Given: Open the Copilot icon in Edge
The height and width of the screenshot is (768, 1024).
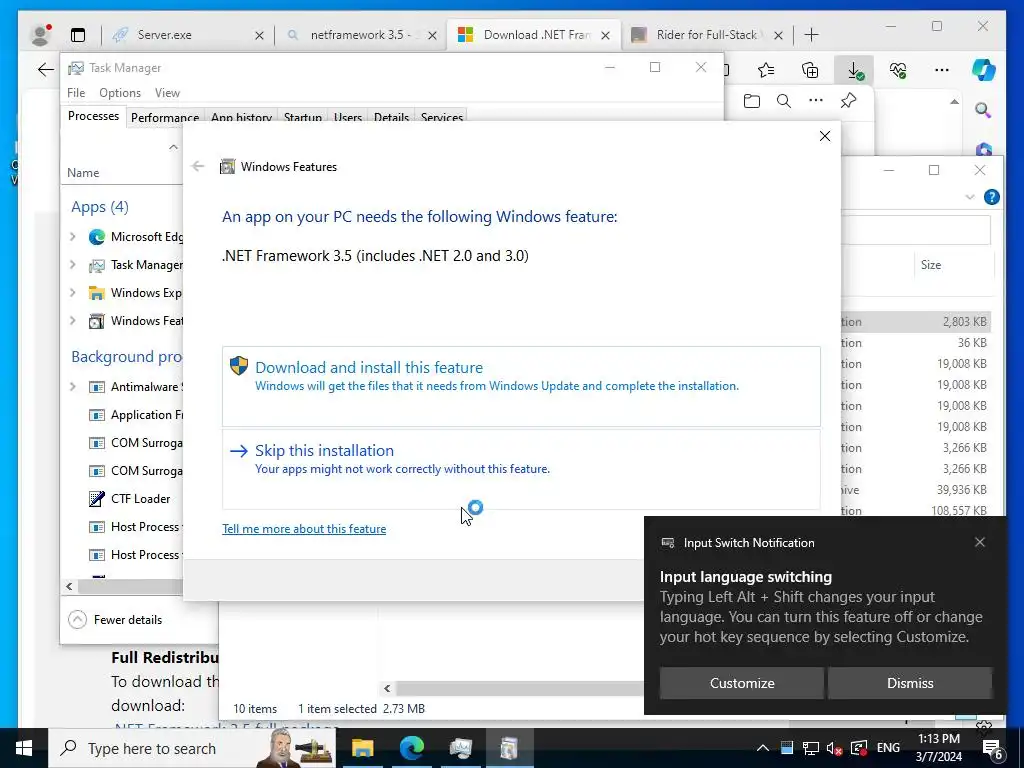Looking at the screenshot, I should tap(984, 70).
